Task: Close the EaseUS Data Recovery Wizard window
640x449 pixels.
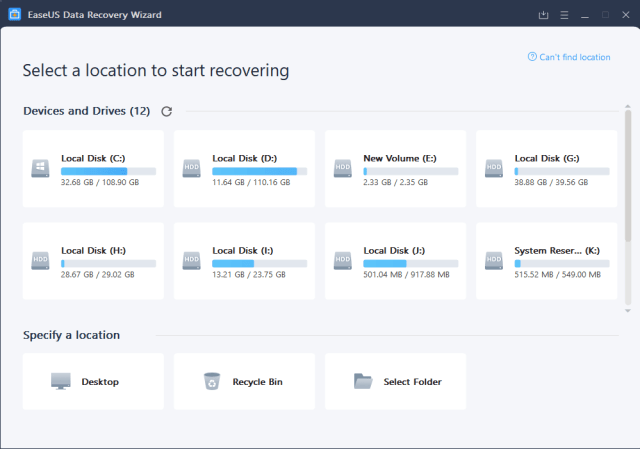Action: click(626, 15)
